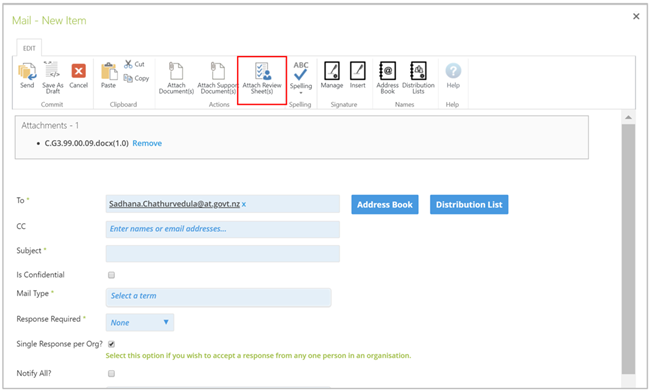The height and width of the screenshot is (392, 650).
Task: Click the Mail Type select a term field
Action: [x=218, y=297]
